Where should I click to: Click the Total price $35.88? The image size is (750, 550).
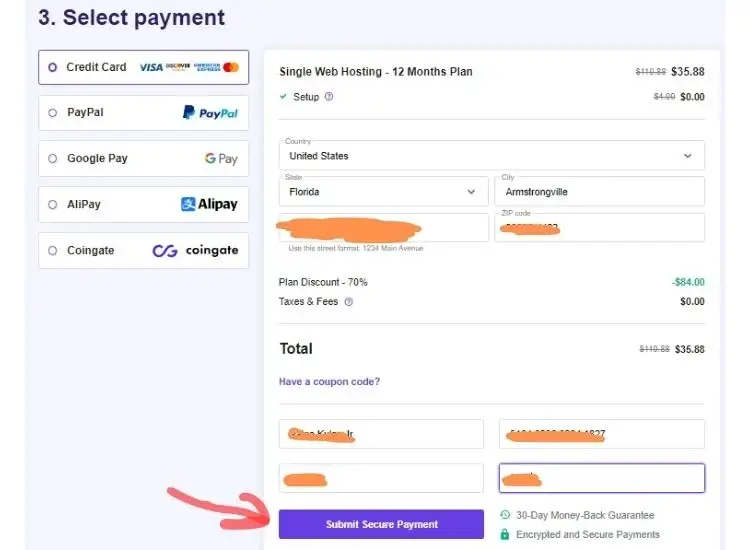(x=689, y=350)
